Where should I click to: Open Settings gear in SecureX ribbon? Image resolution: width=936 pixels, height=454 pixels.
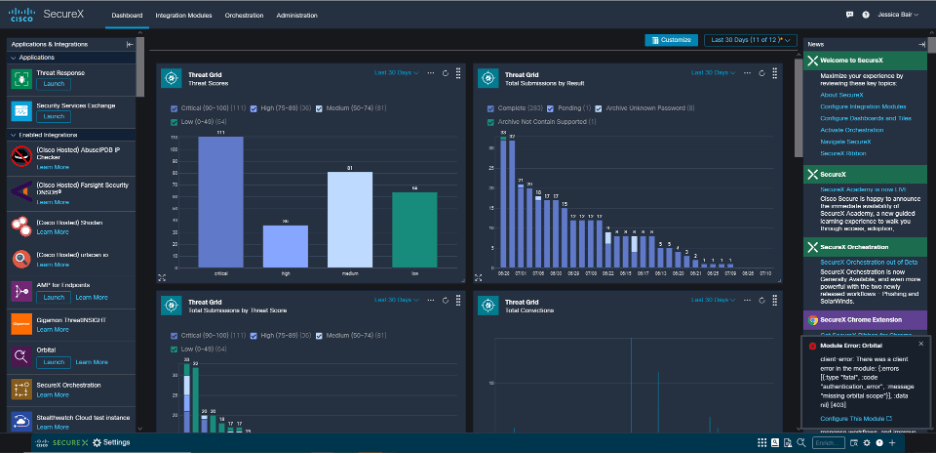[x=97, y=442]
